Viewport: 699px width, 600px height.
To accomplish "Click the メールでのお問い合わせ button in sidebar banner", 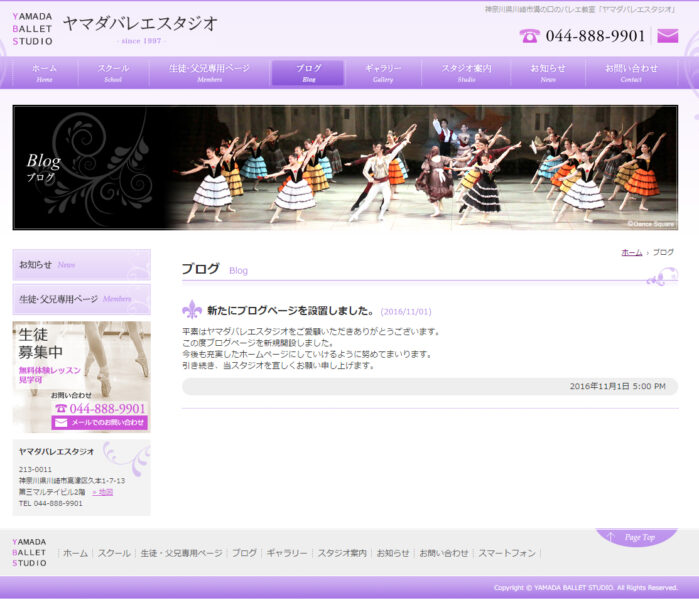I will 99,422.
